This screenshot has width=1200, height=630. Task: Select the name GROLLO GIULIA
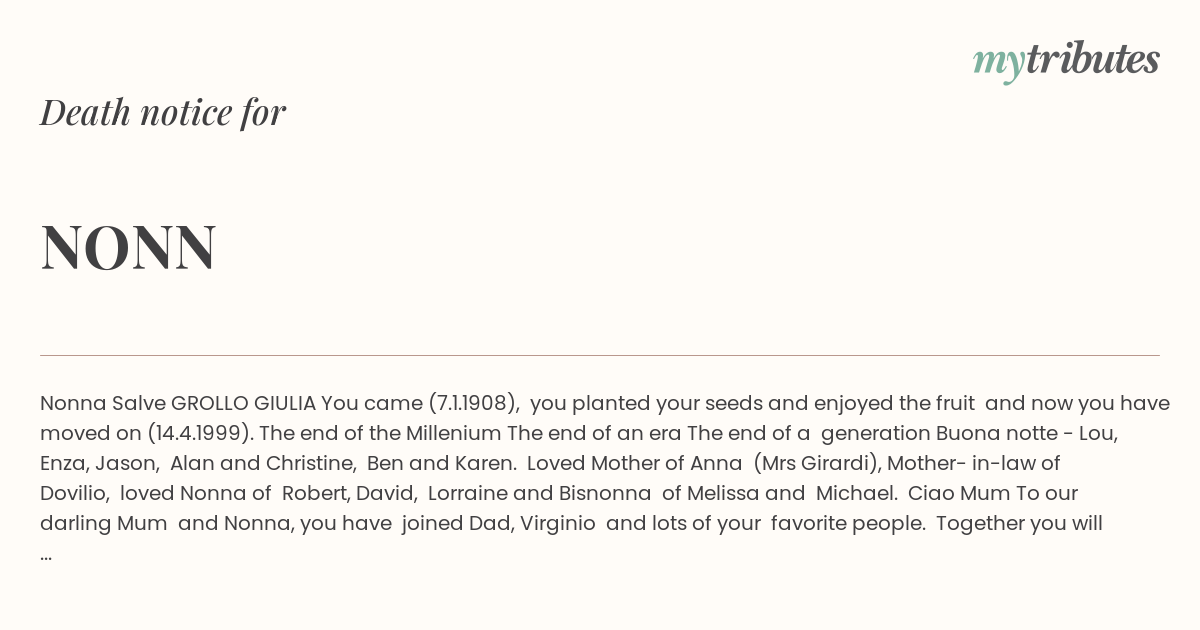click(243, 403)
